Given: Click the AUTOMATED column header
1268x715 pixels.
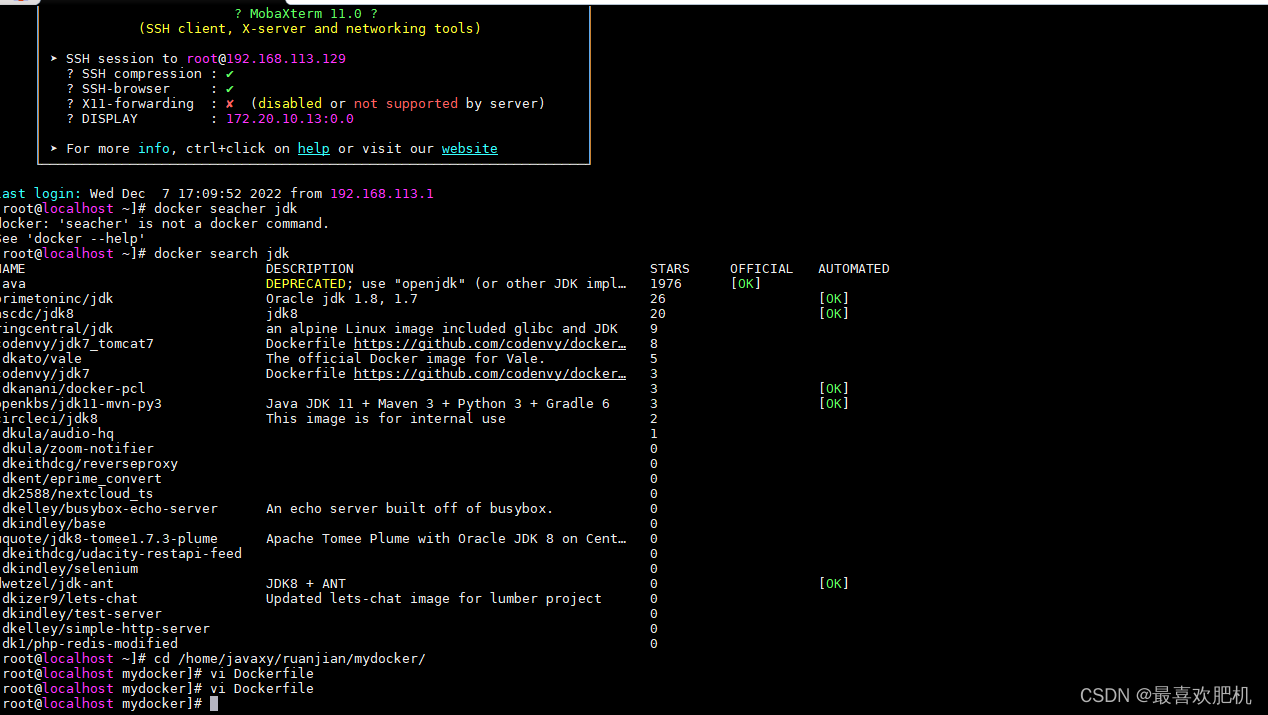Looking at the screenshot, I should click(854, 268).
